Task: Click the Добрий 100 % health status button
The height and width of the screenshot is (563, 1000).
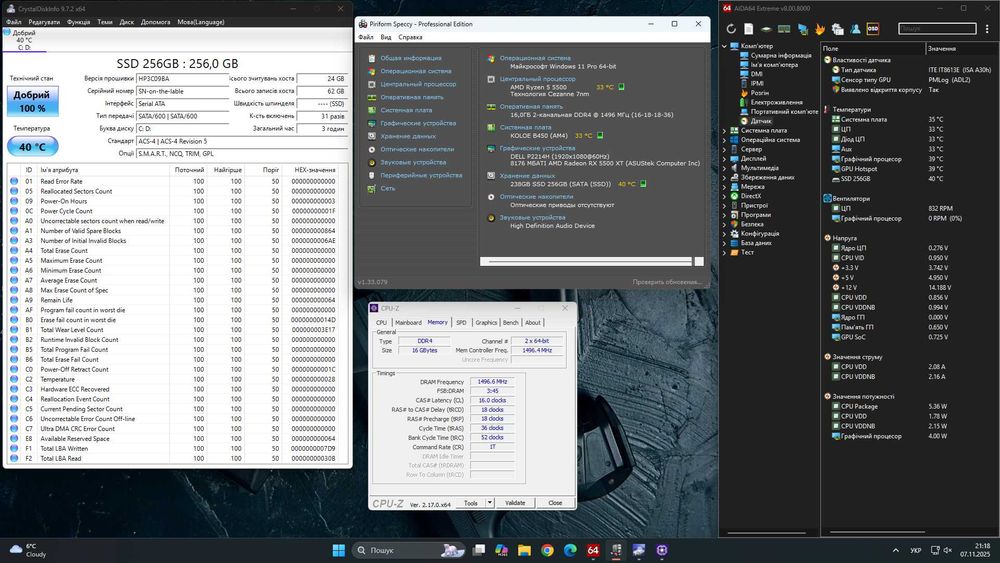Action: [33, 101]
